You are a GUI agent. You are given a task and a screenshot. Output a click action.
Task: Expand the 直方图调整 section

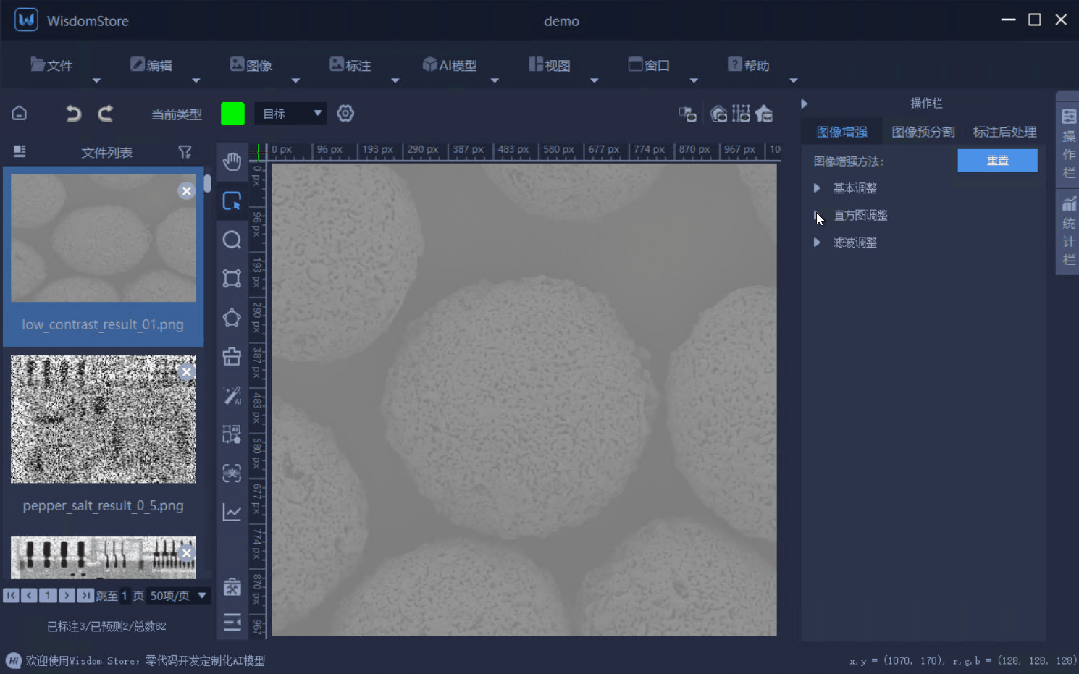pyautogui.click(x=817, y=215)
